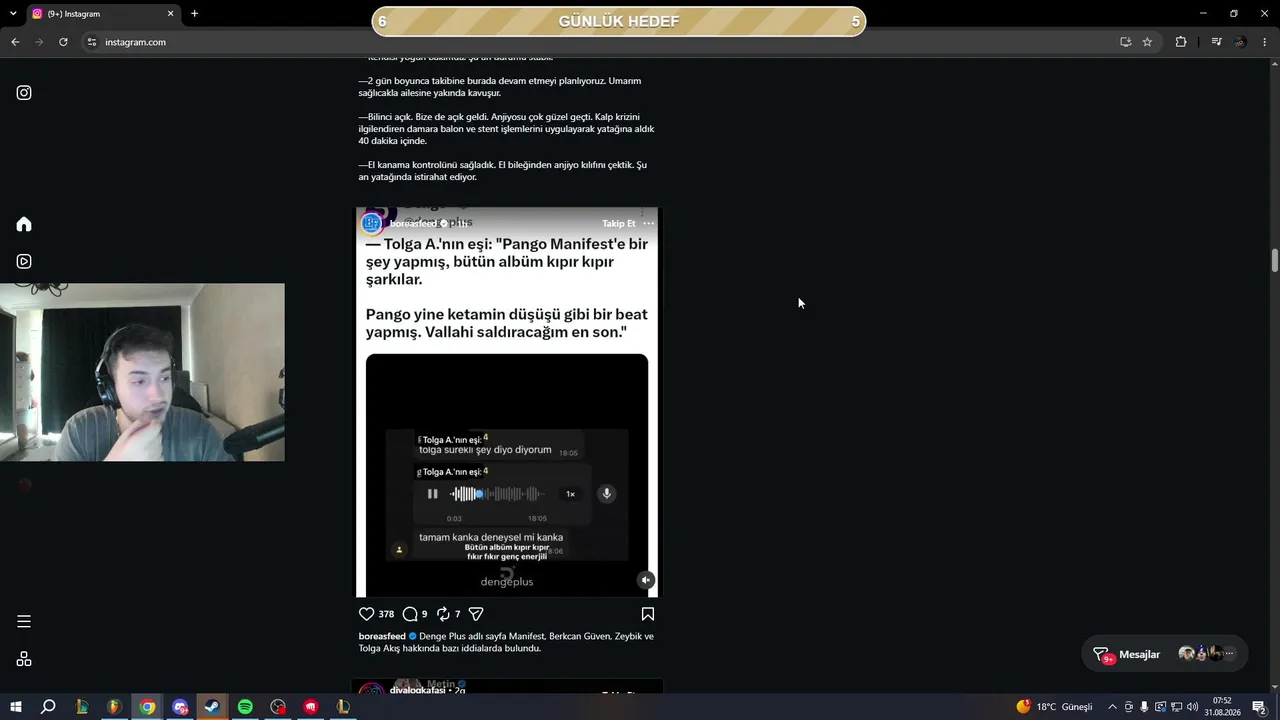Open Spotify from the taskbar
Screen dimensions: 1280x720
[x=245, y=707]
